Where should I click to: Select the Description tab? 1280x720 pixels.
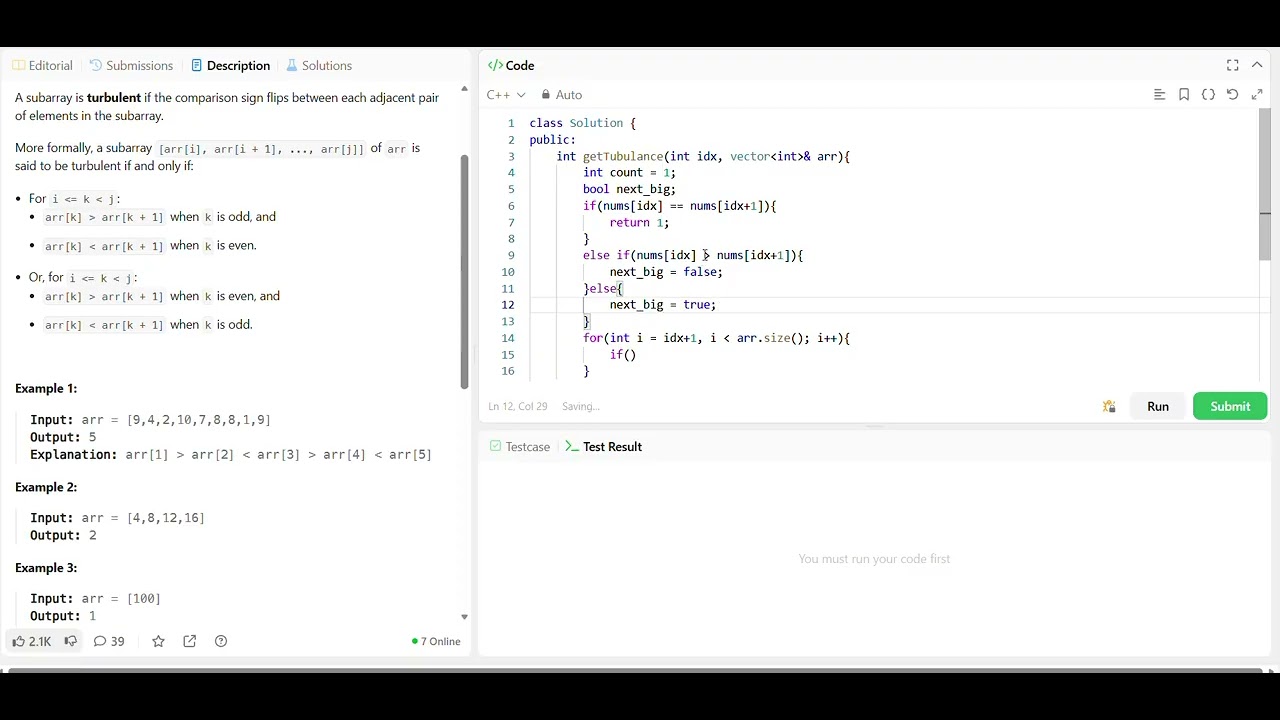click(x=230, y=65)
